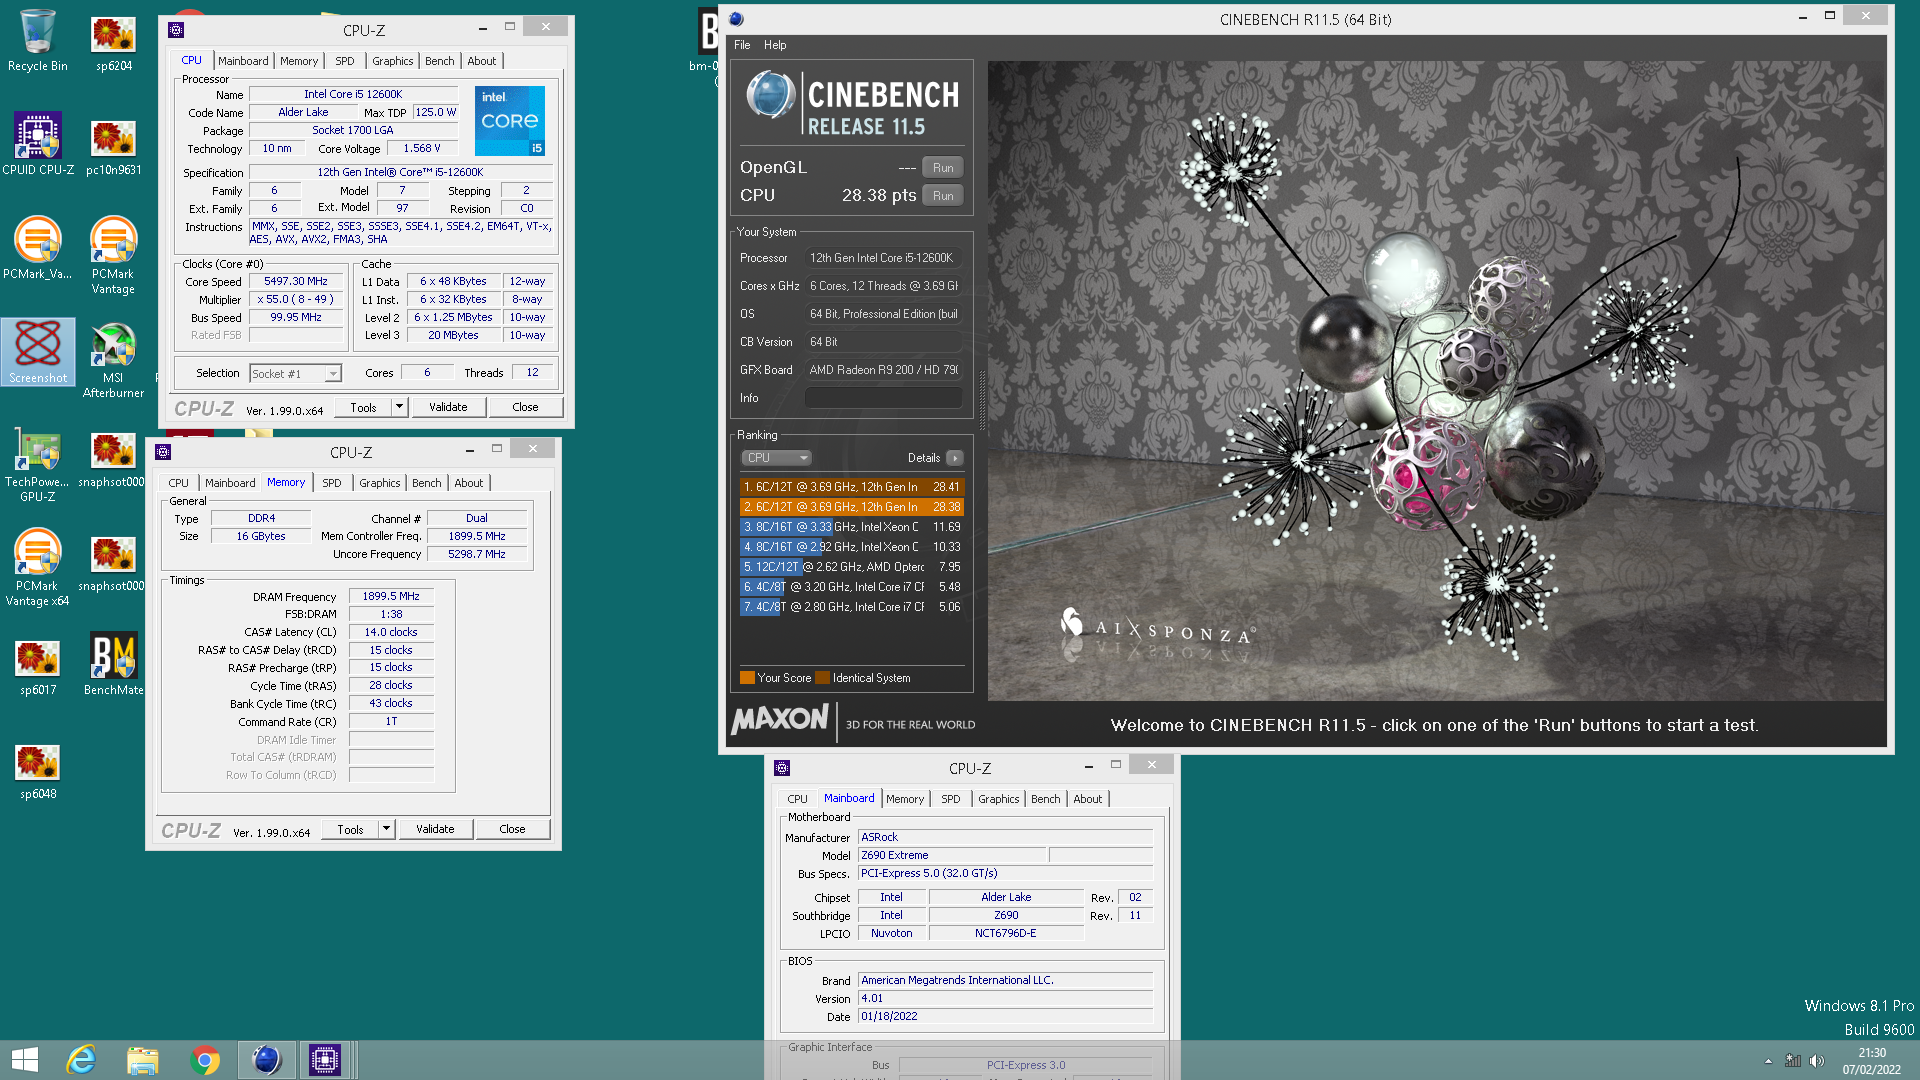The width and height of the screenshot is (1920, 1080).
Task: Switch to Bench tab in top CPU-Z
Action: tap(439, 61)
